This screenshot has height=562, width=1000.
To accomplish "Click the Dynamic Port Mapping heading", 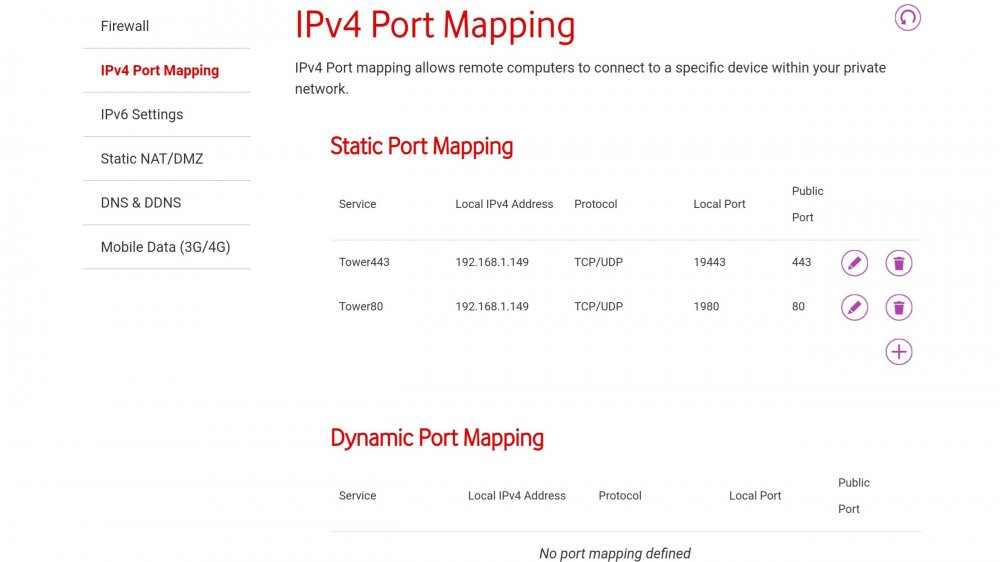I will [x=437, y=438].
